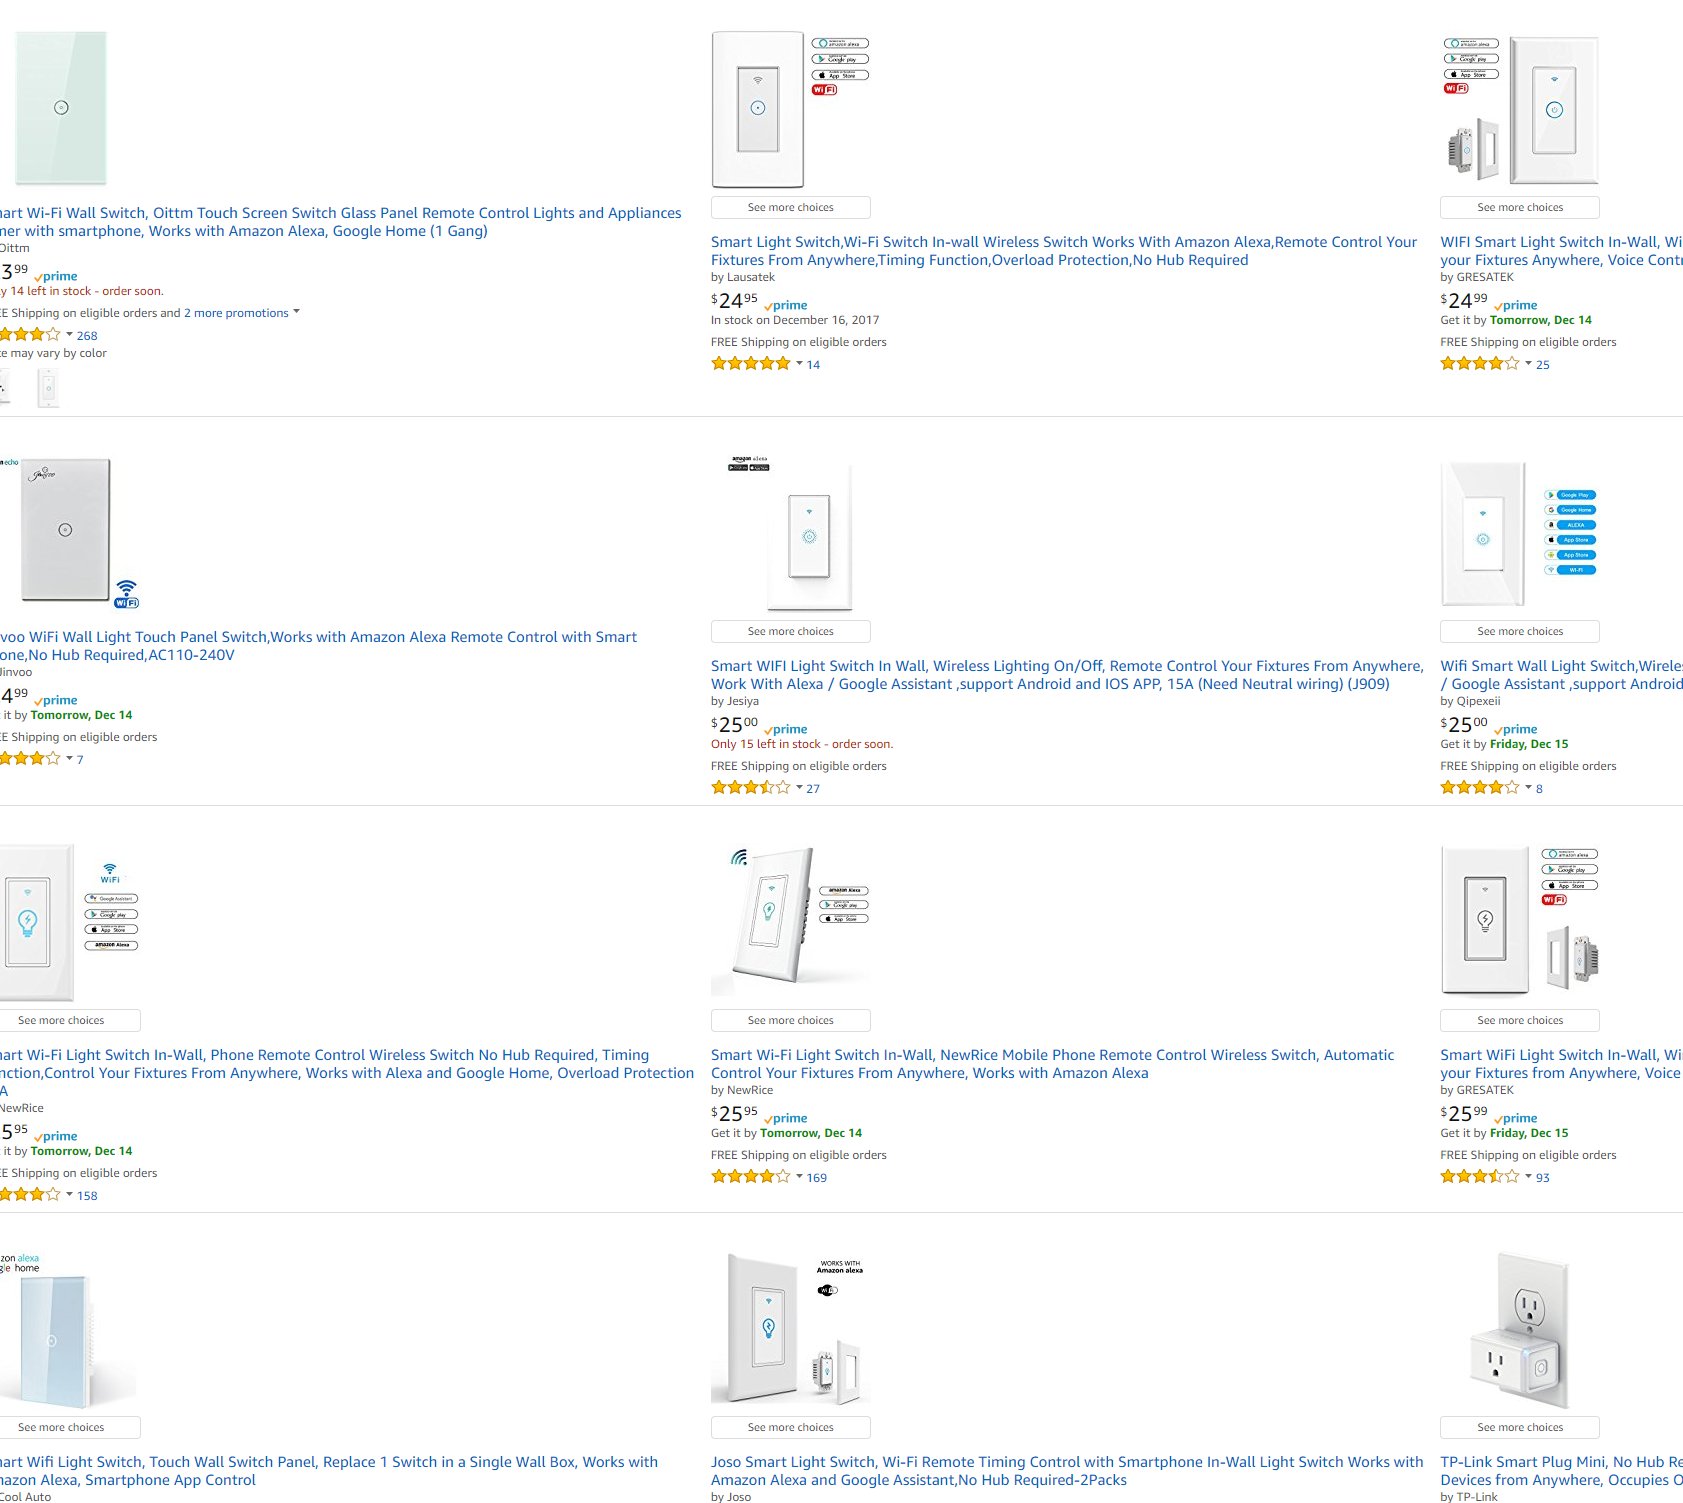This screenshot has height=1503, width=1683.
Task: Open the Oittm Touch Screen Switch title link
Action: pos(340,222)
